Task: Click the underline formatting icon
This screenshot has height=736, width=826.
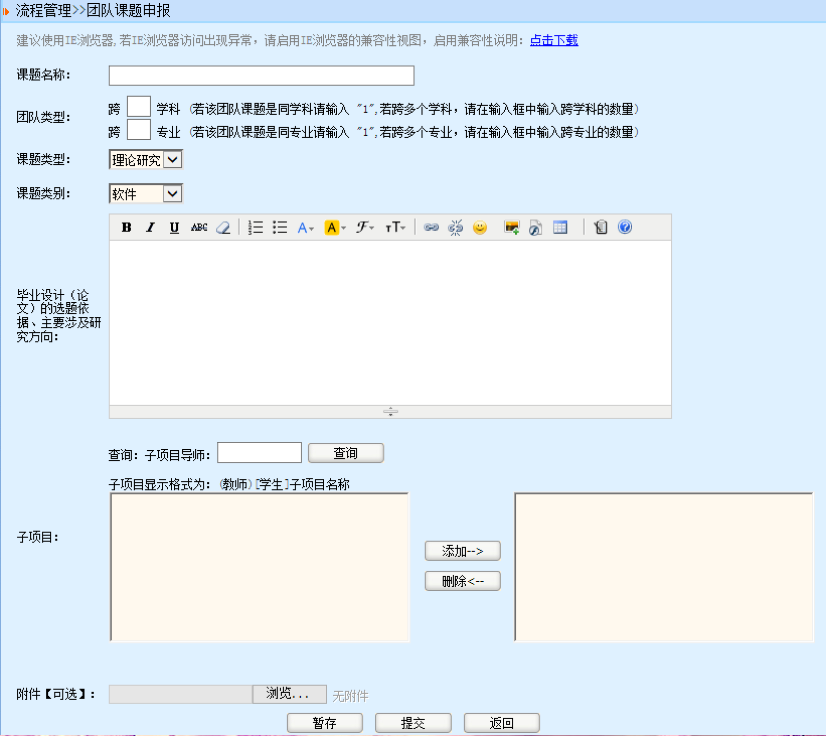Action: pyautogui.click(x=174, y=227)
